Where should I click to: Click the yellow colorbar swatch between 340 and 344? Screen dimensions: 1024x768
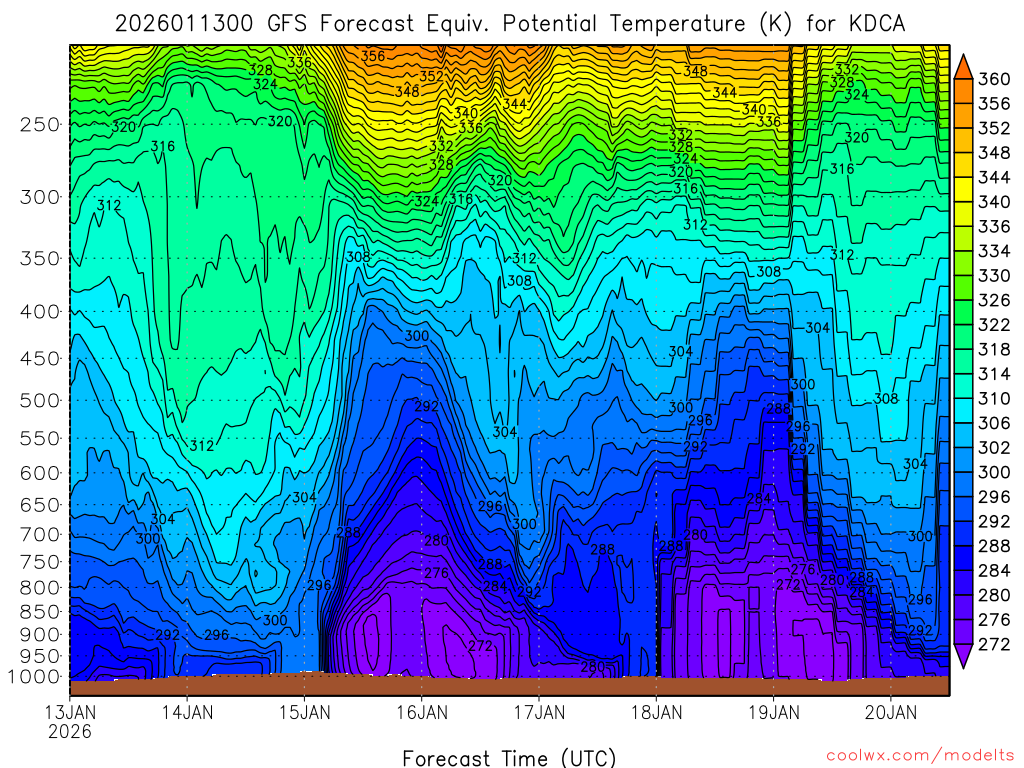pos(963,190)
